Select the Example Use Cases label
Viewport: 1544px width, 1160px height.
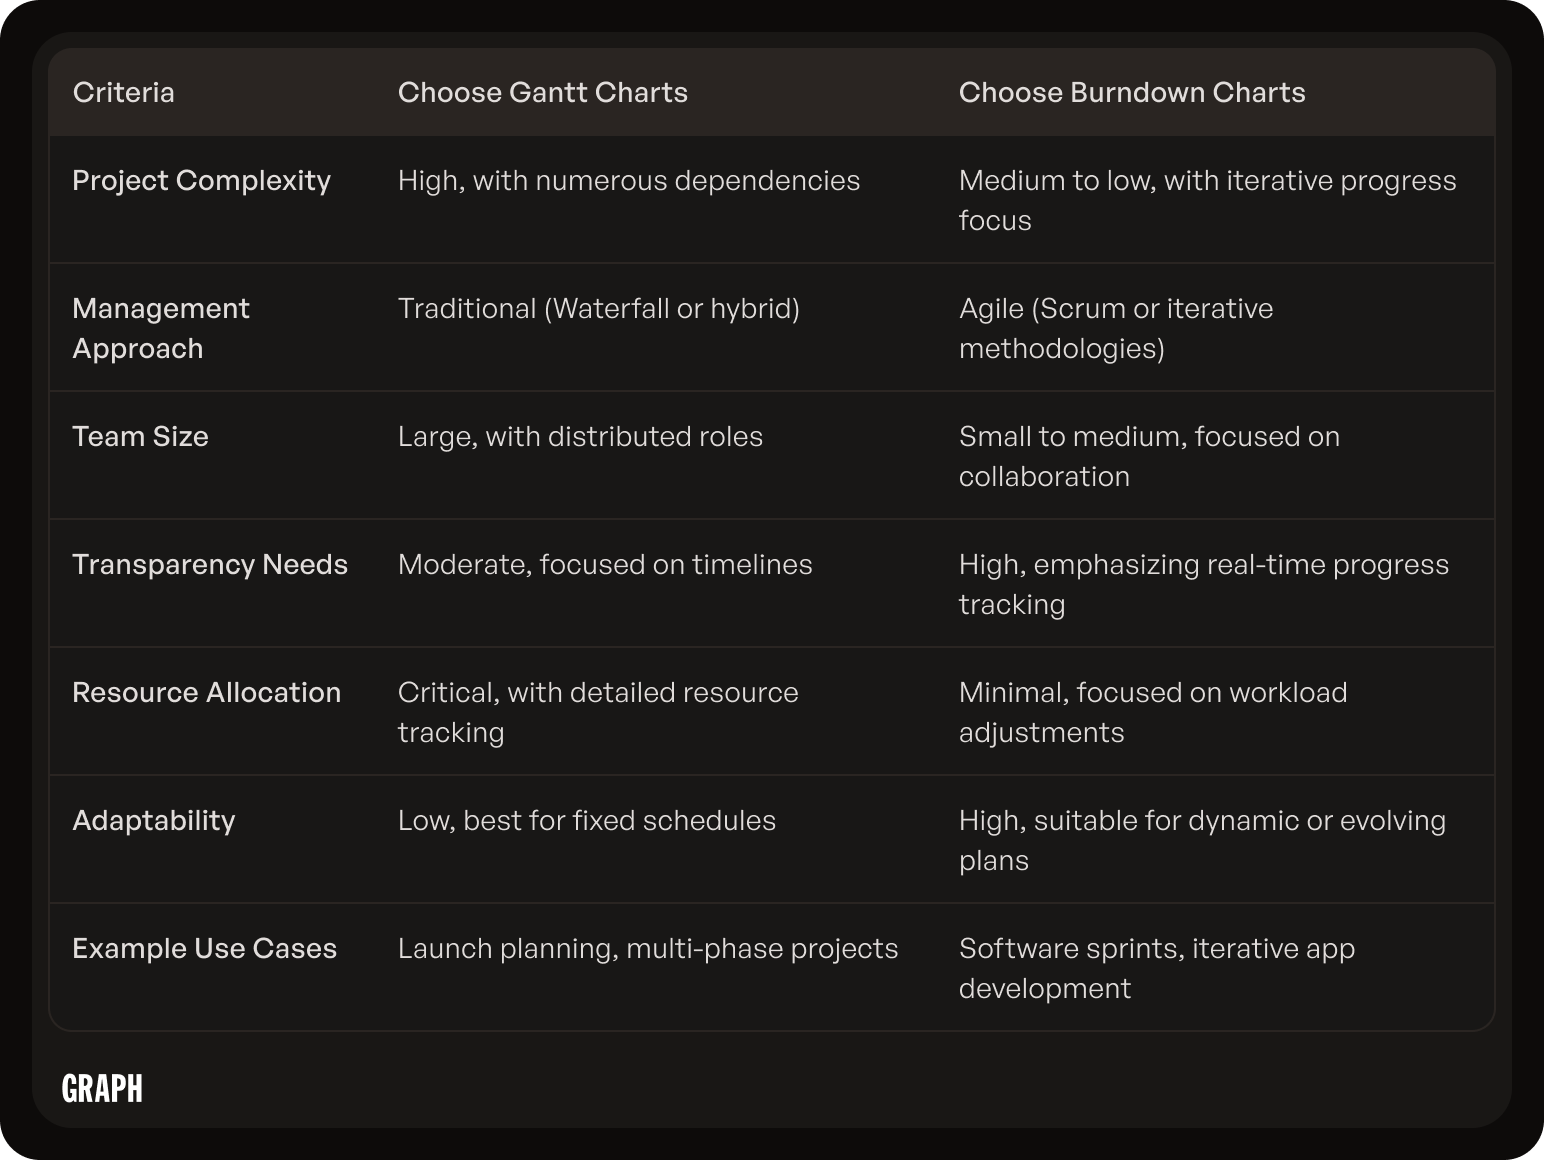pos(205,948)
